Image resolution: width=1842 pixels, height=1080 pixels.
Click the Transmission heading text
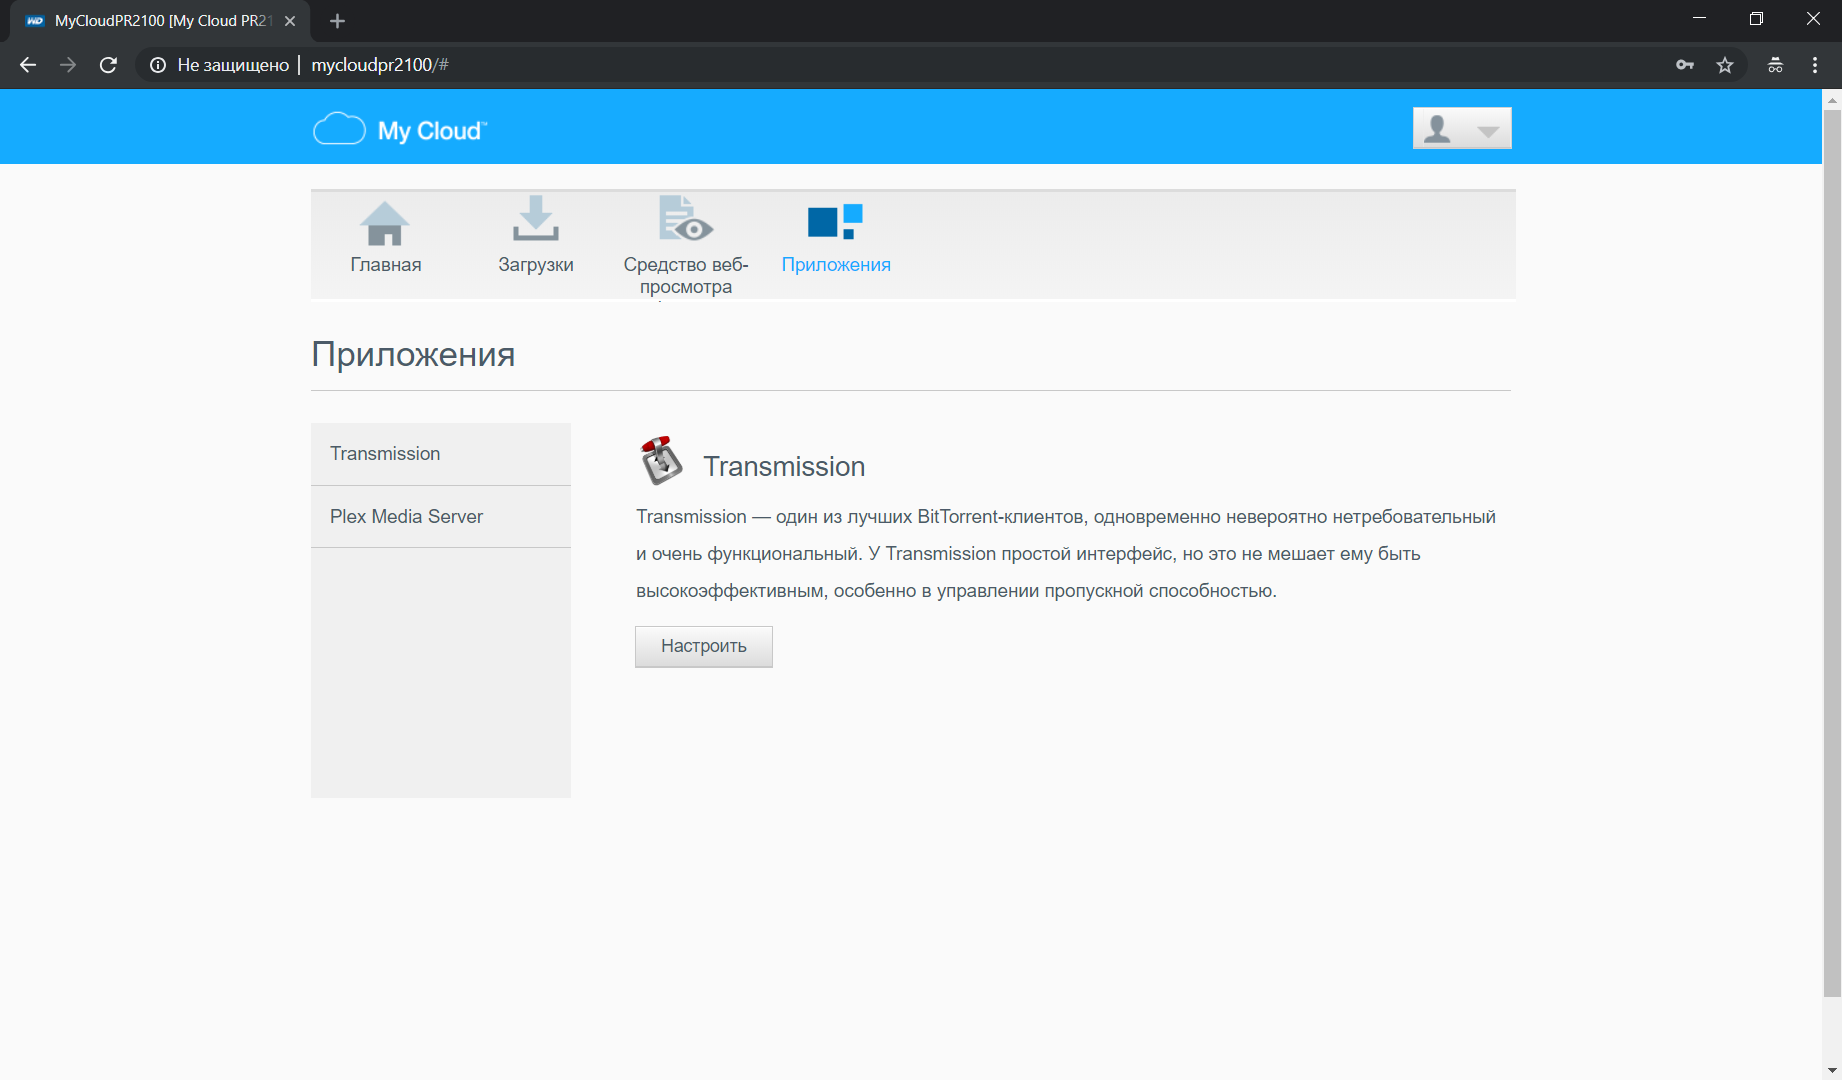pos(784,466)
